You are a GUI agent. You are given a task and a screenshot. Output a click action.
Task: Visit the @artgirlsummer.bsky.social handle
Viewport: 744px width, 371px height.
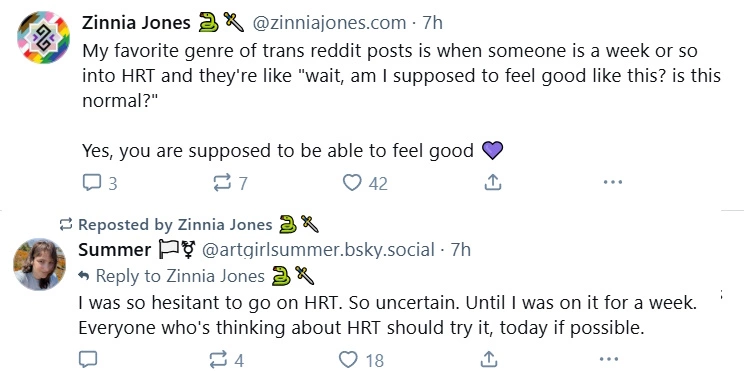318,250
